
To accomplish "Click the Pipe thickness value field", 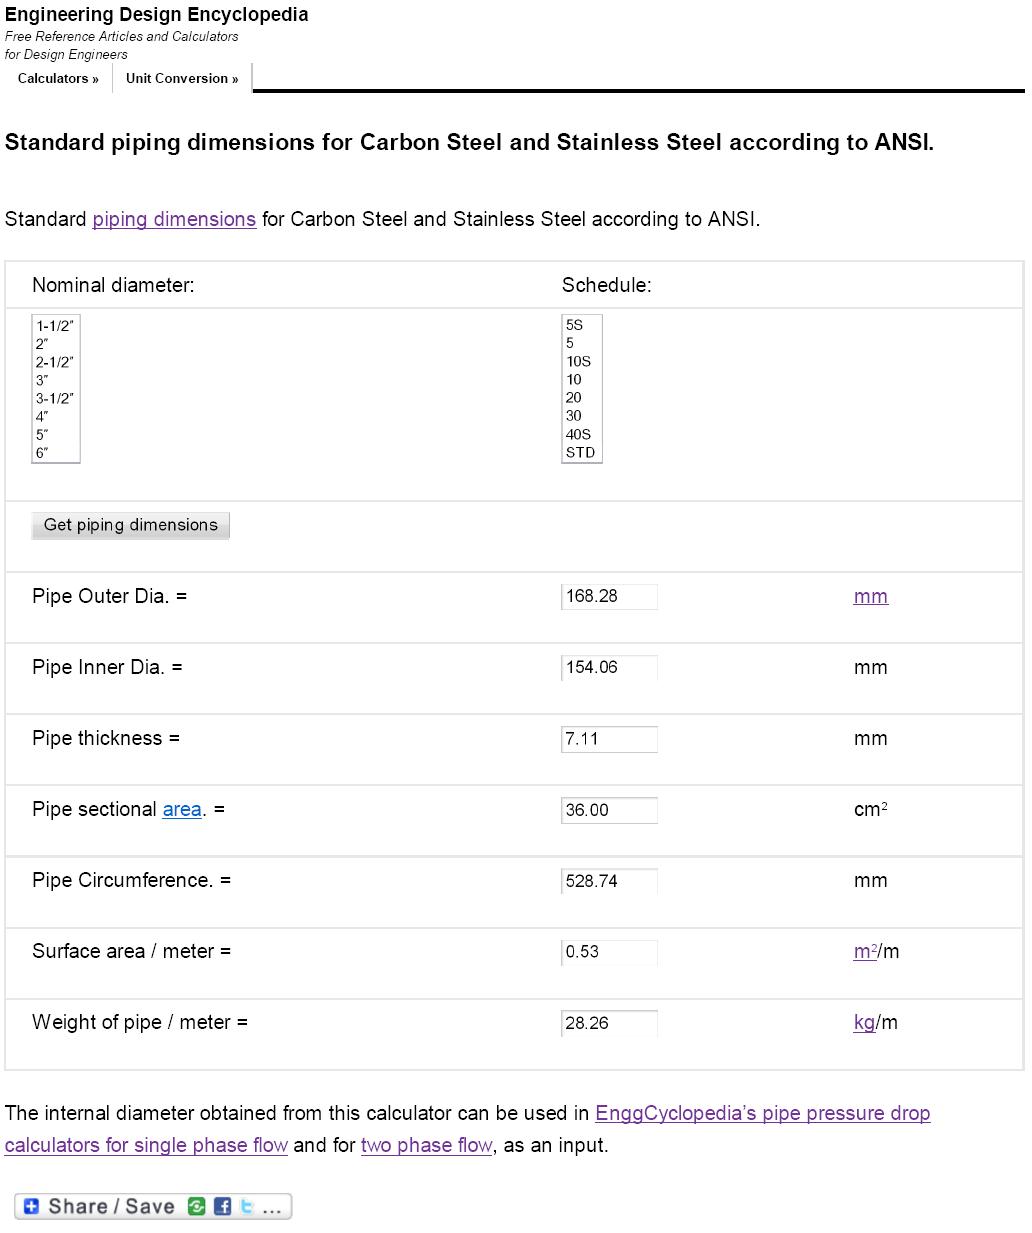I will 609,739.
